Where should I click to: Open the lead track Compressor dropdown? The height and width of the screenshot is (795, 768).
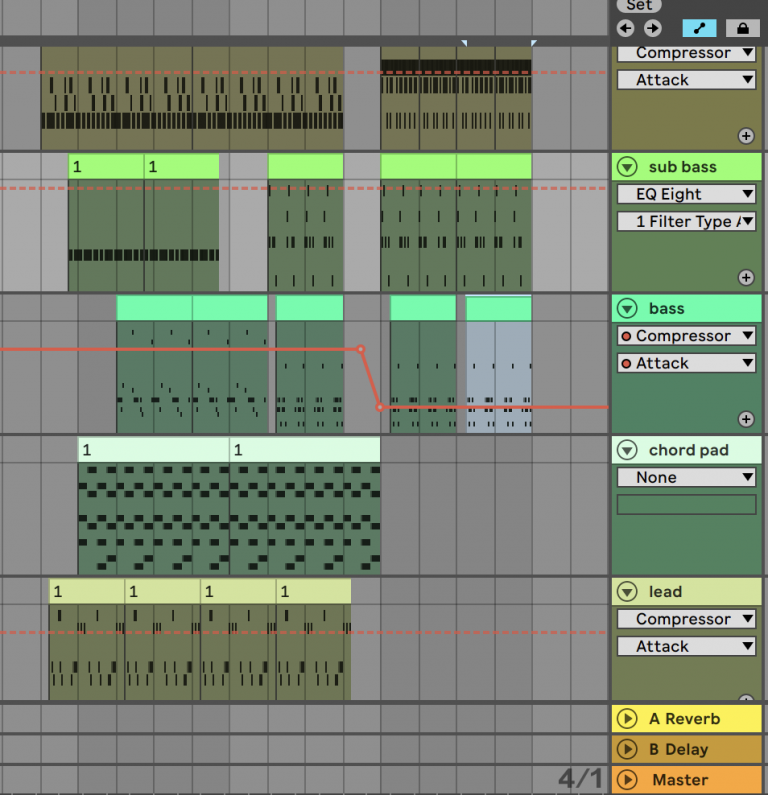tap(686, 619)
